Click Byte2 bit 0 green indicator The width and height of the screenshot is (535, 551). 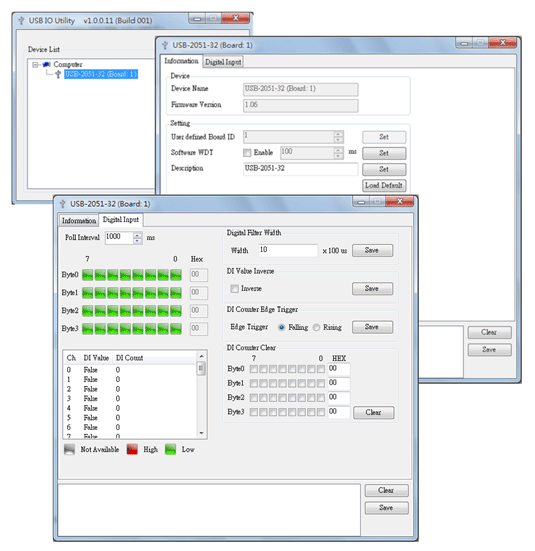[x=176, y=311]
